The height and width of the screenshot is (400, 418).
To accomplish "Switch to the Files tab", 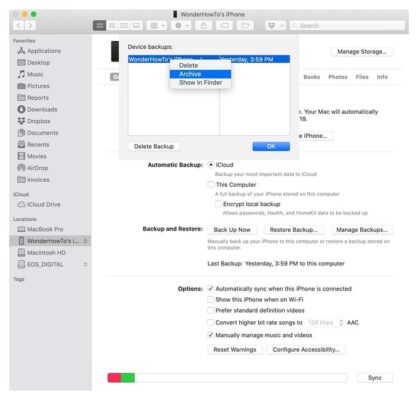I will click(362, 77).
